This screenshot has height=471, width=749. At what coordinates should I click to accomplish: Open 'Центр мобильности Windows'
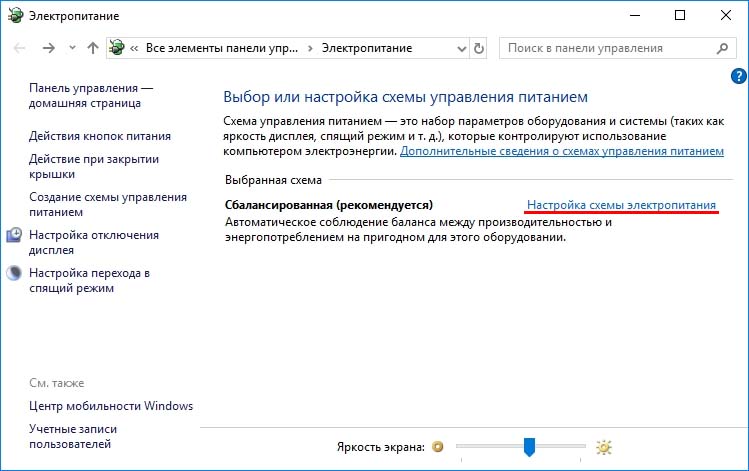click(111, 406)
